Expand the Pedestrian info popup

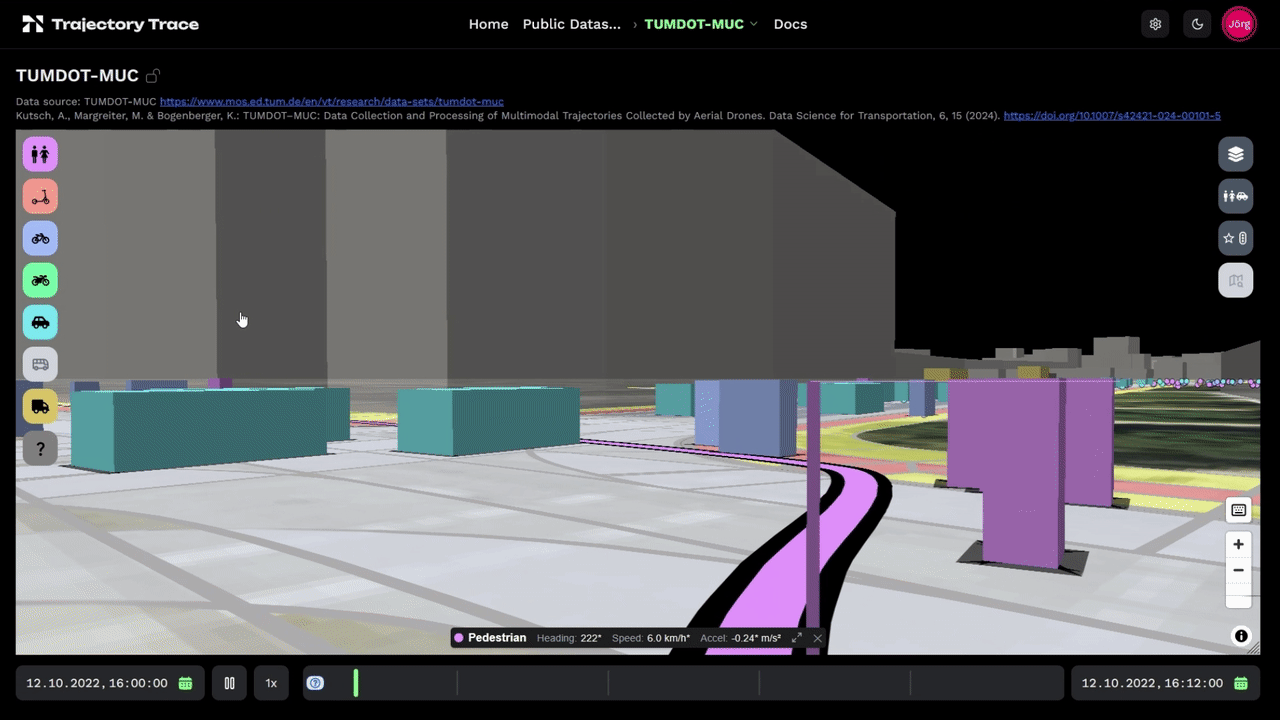tap(797, 638)
